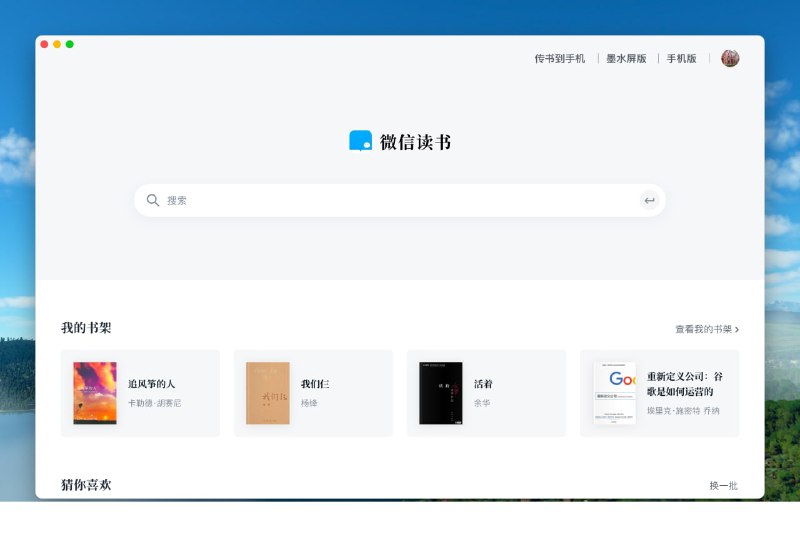Open the 墨水屏版 link
This screenshot has height=534, width=800.
[x=626, y=59]
